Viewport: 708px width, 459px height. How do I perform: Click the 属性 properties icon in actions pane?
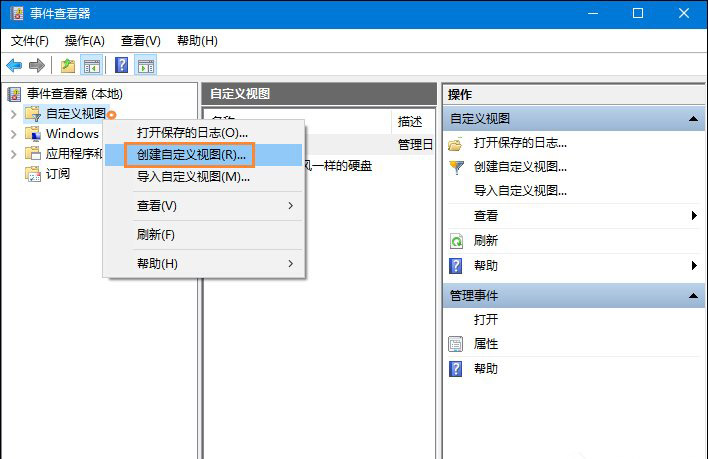[x=457, y=344]
